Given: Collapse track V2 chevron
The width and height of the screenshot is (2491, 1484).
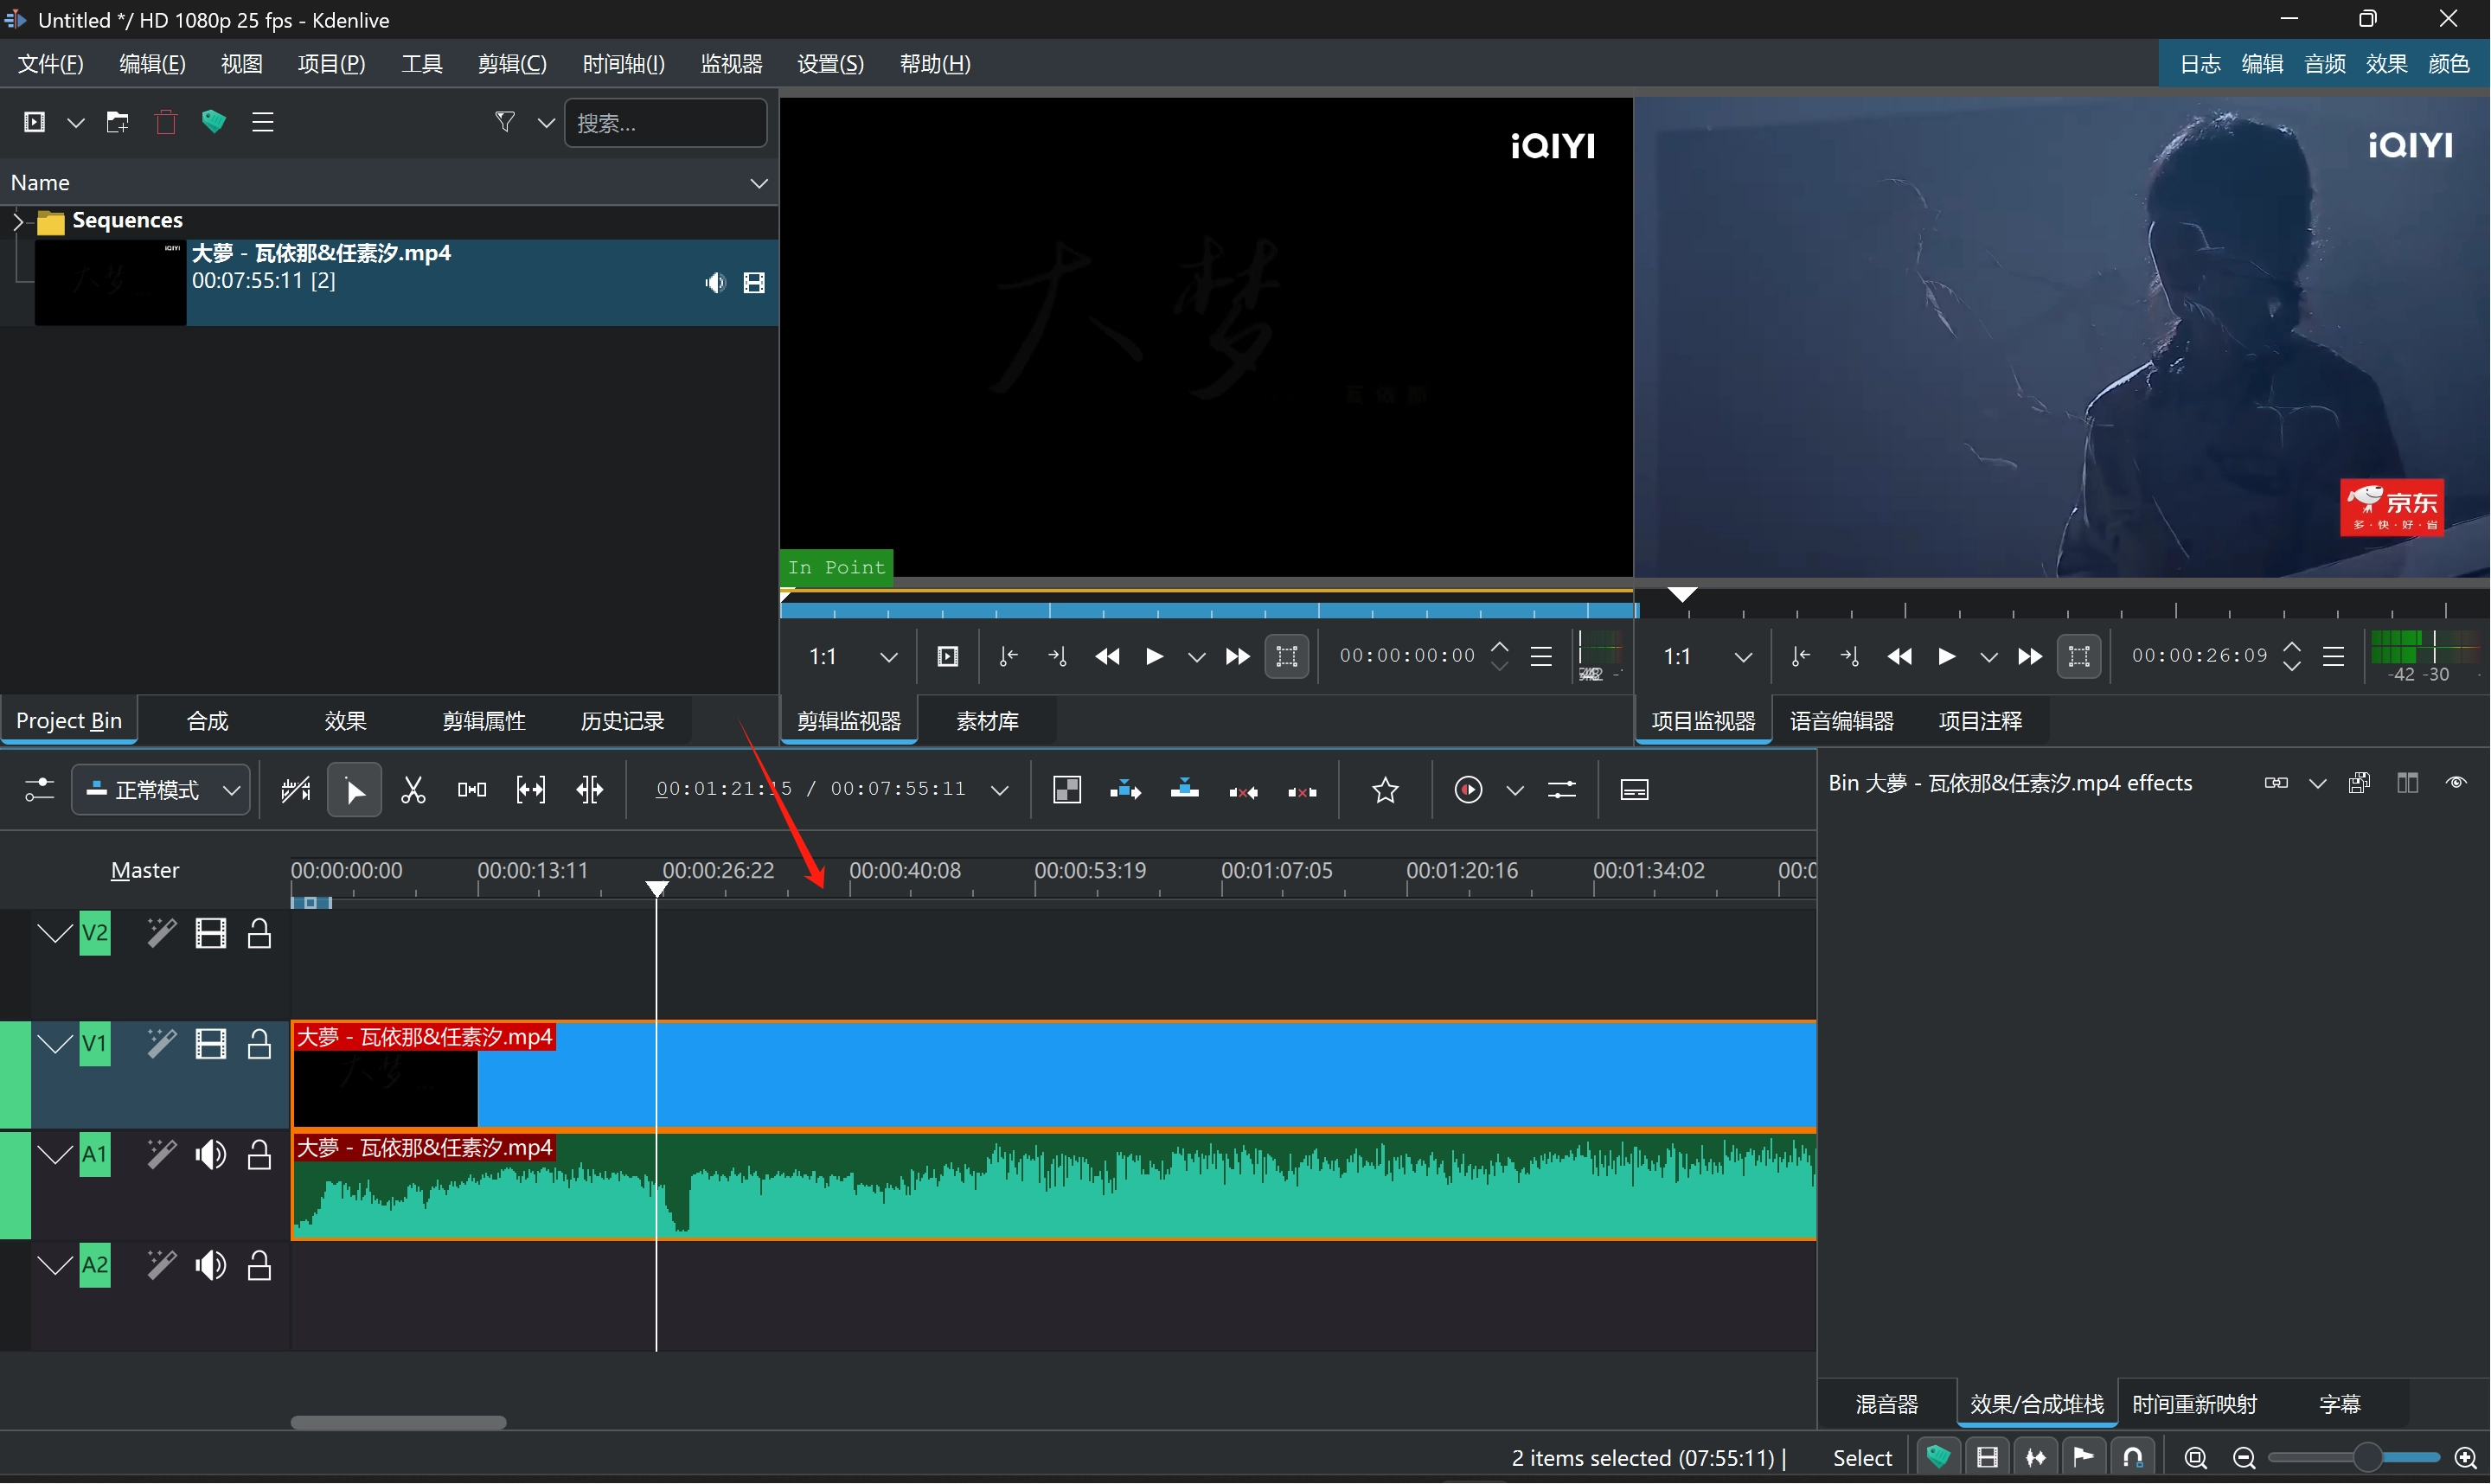Looking at the screenshot, I should coord(55,934).
